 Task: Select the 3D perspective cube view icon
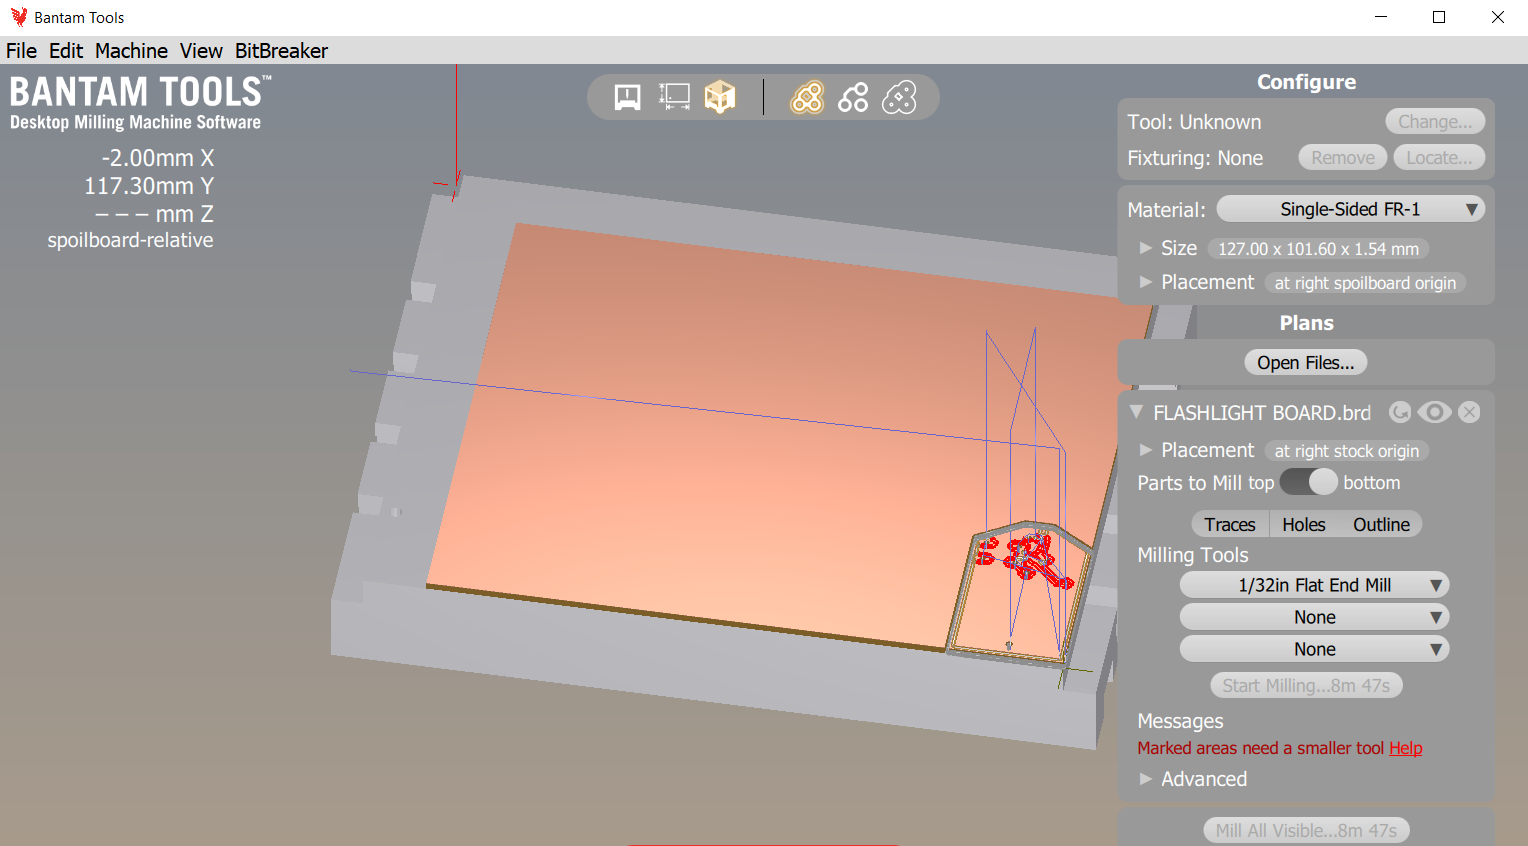pos(720,95)
